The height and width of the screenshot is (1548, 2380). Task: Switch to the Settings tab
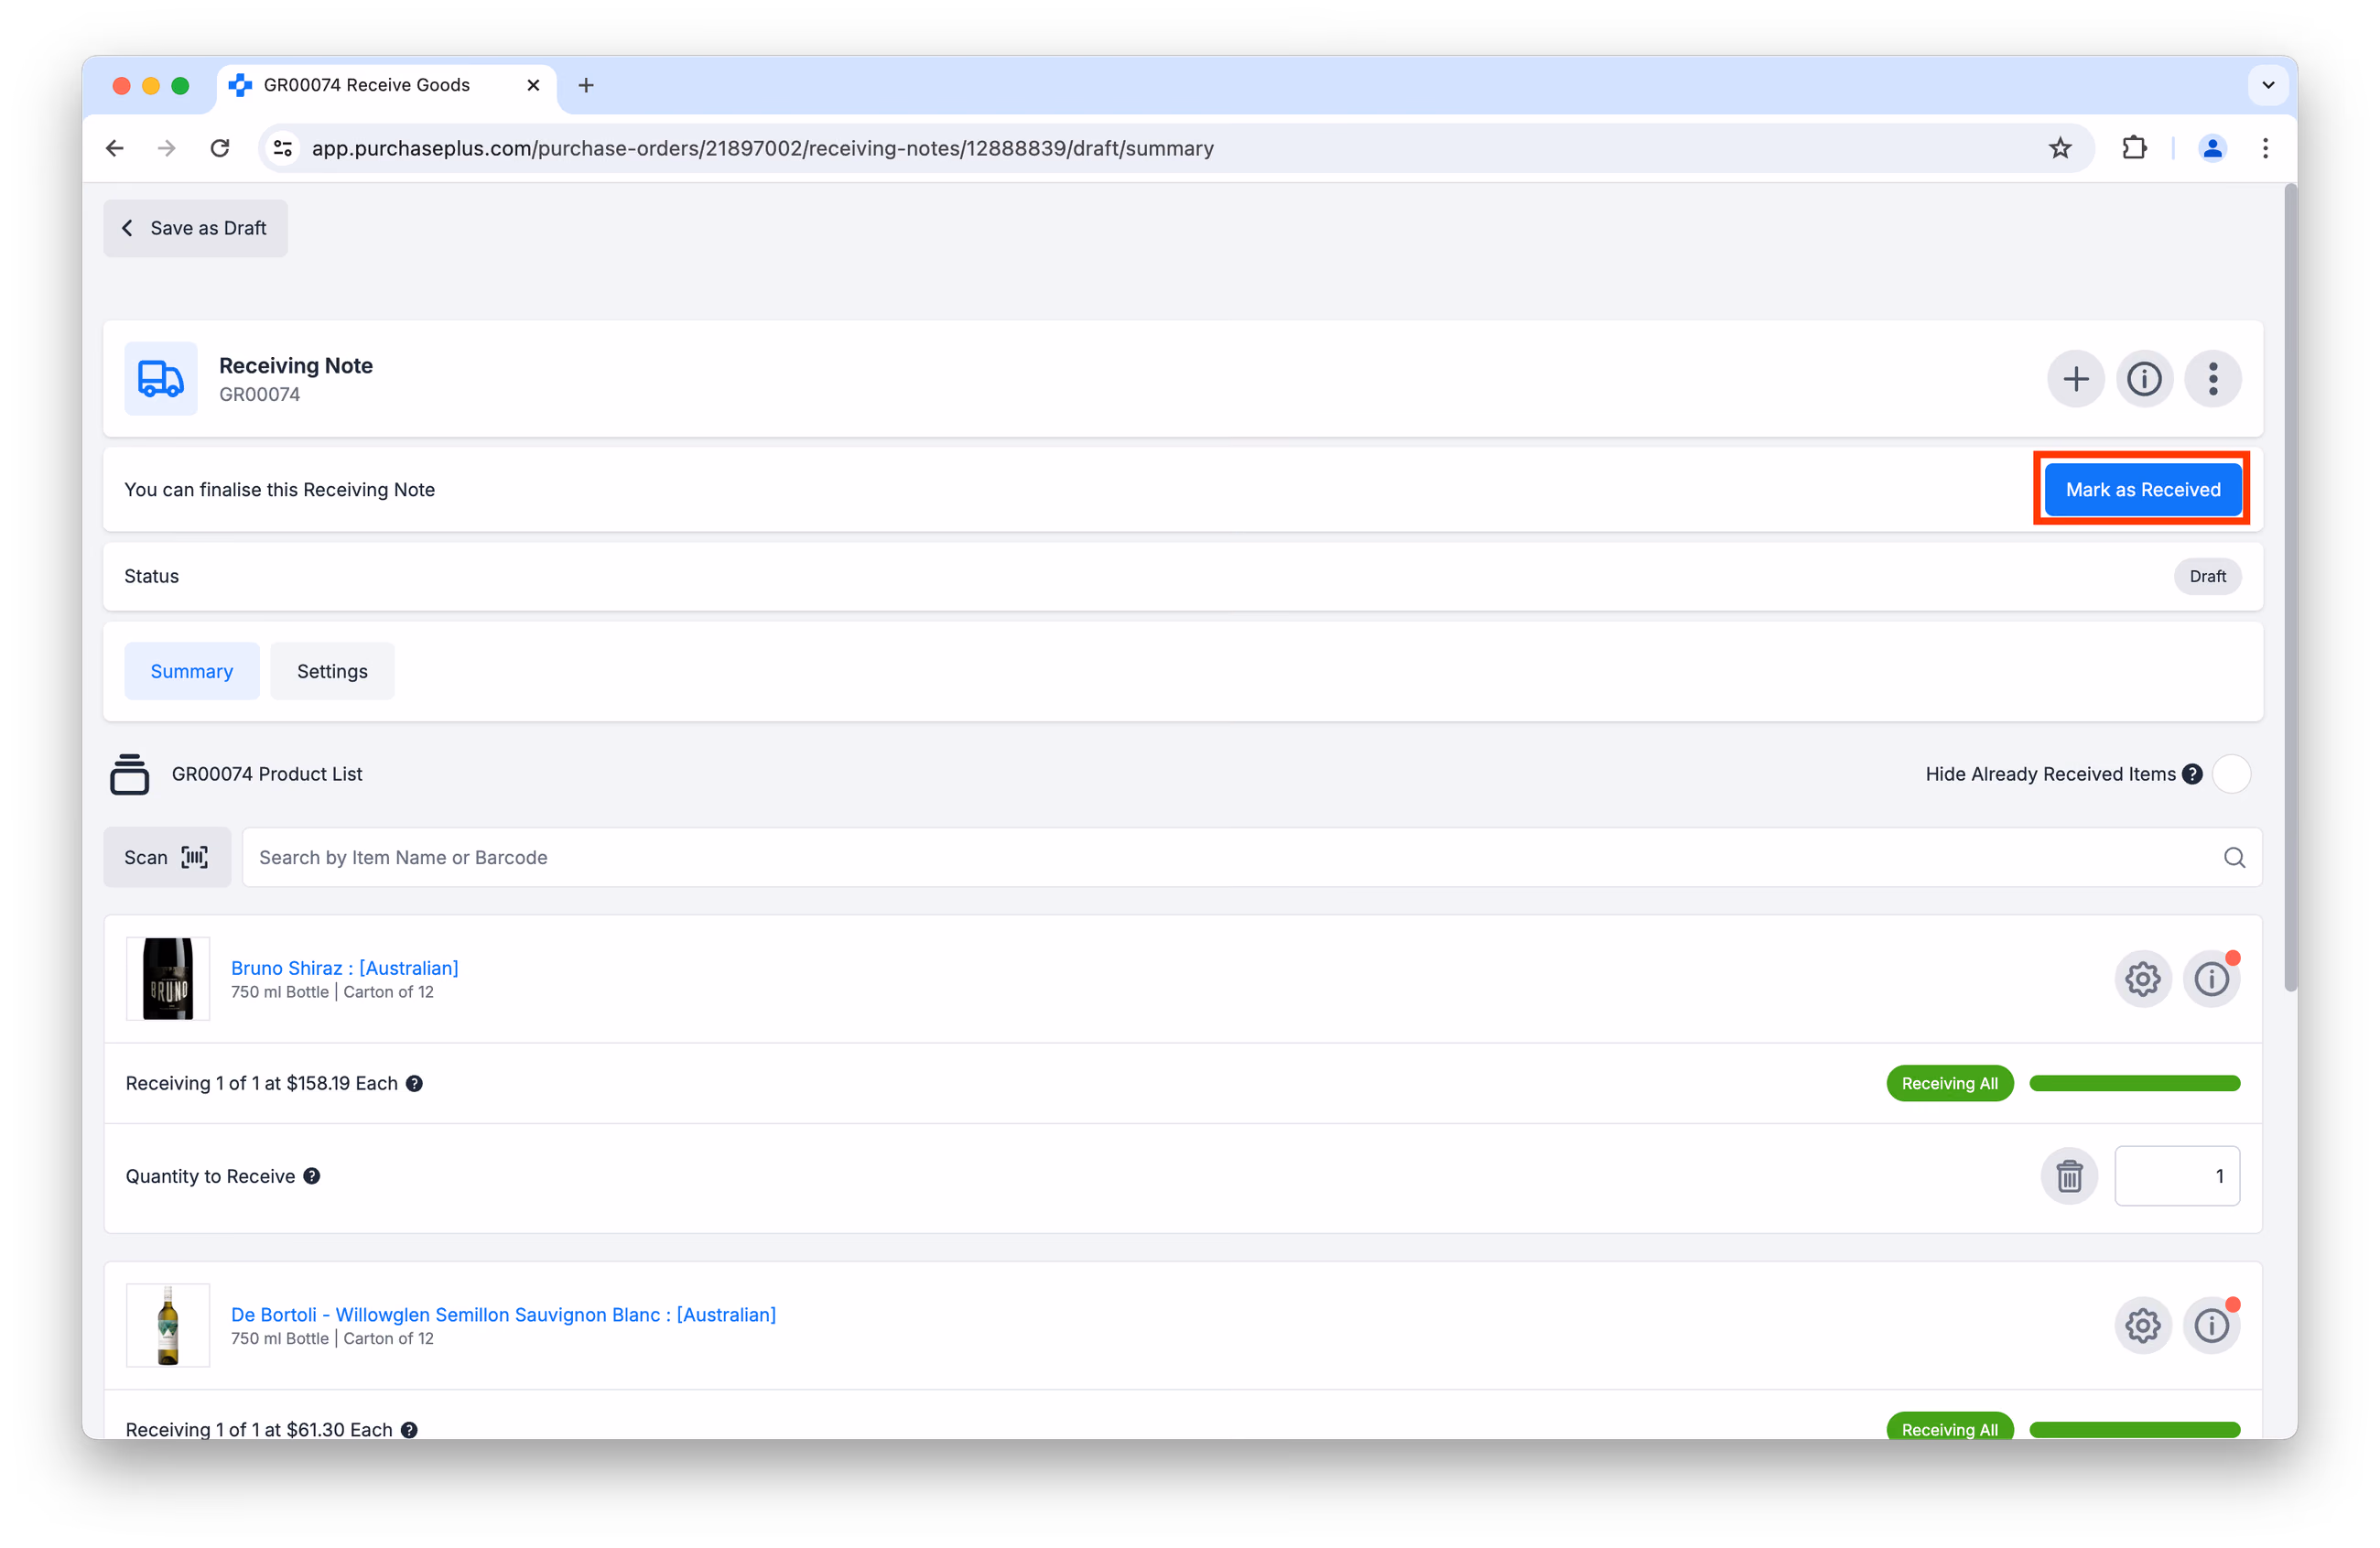332,671
